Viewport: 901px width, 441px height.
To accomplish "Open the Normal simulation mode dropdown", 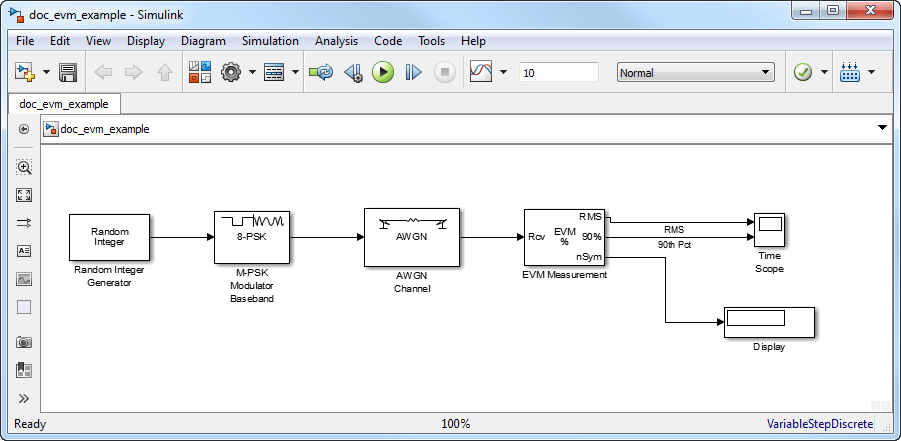I will (x=695, y=73).
